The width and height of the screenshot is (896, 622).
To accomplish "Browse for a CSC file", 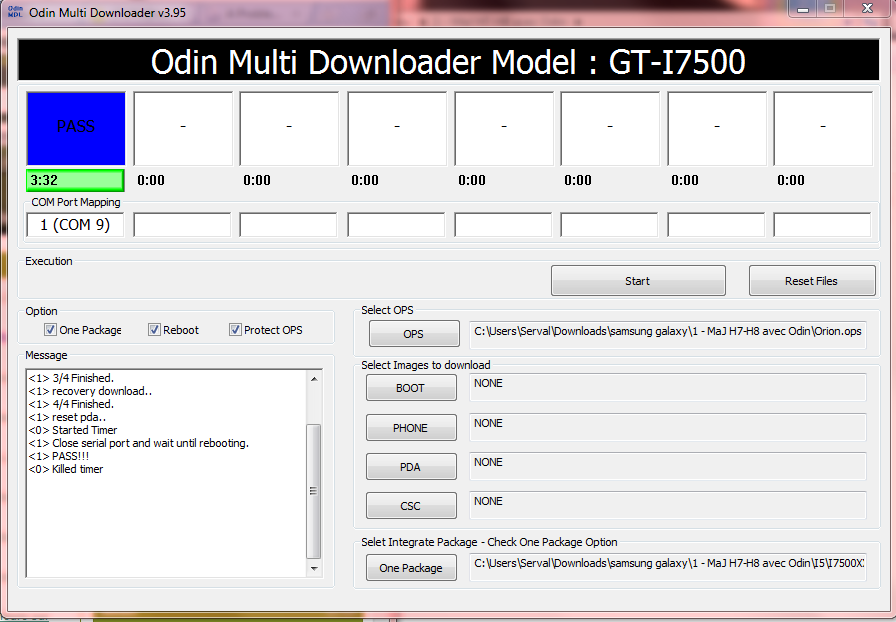I will pyautogui.click(x=411, y=506).
